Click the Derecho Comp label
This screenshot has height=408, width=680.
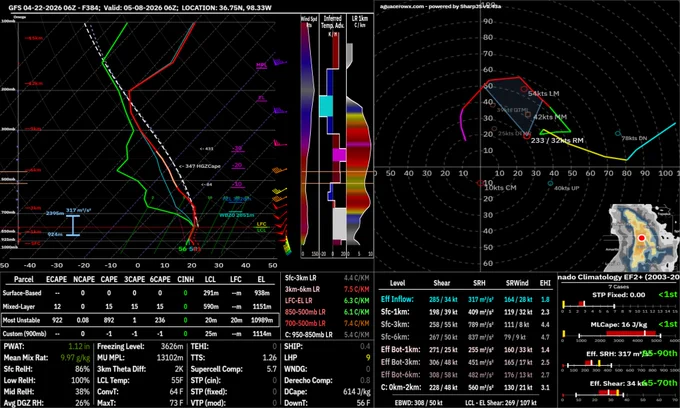coord(308,380)
